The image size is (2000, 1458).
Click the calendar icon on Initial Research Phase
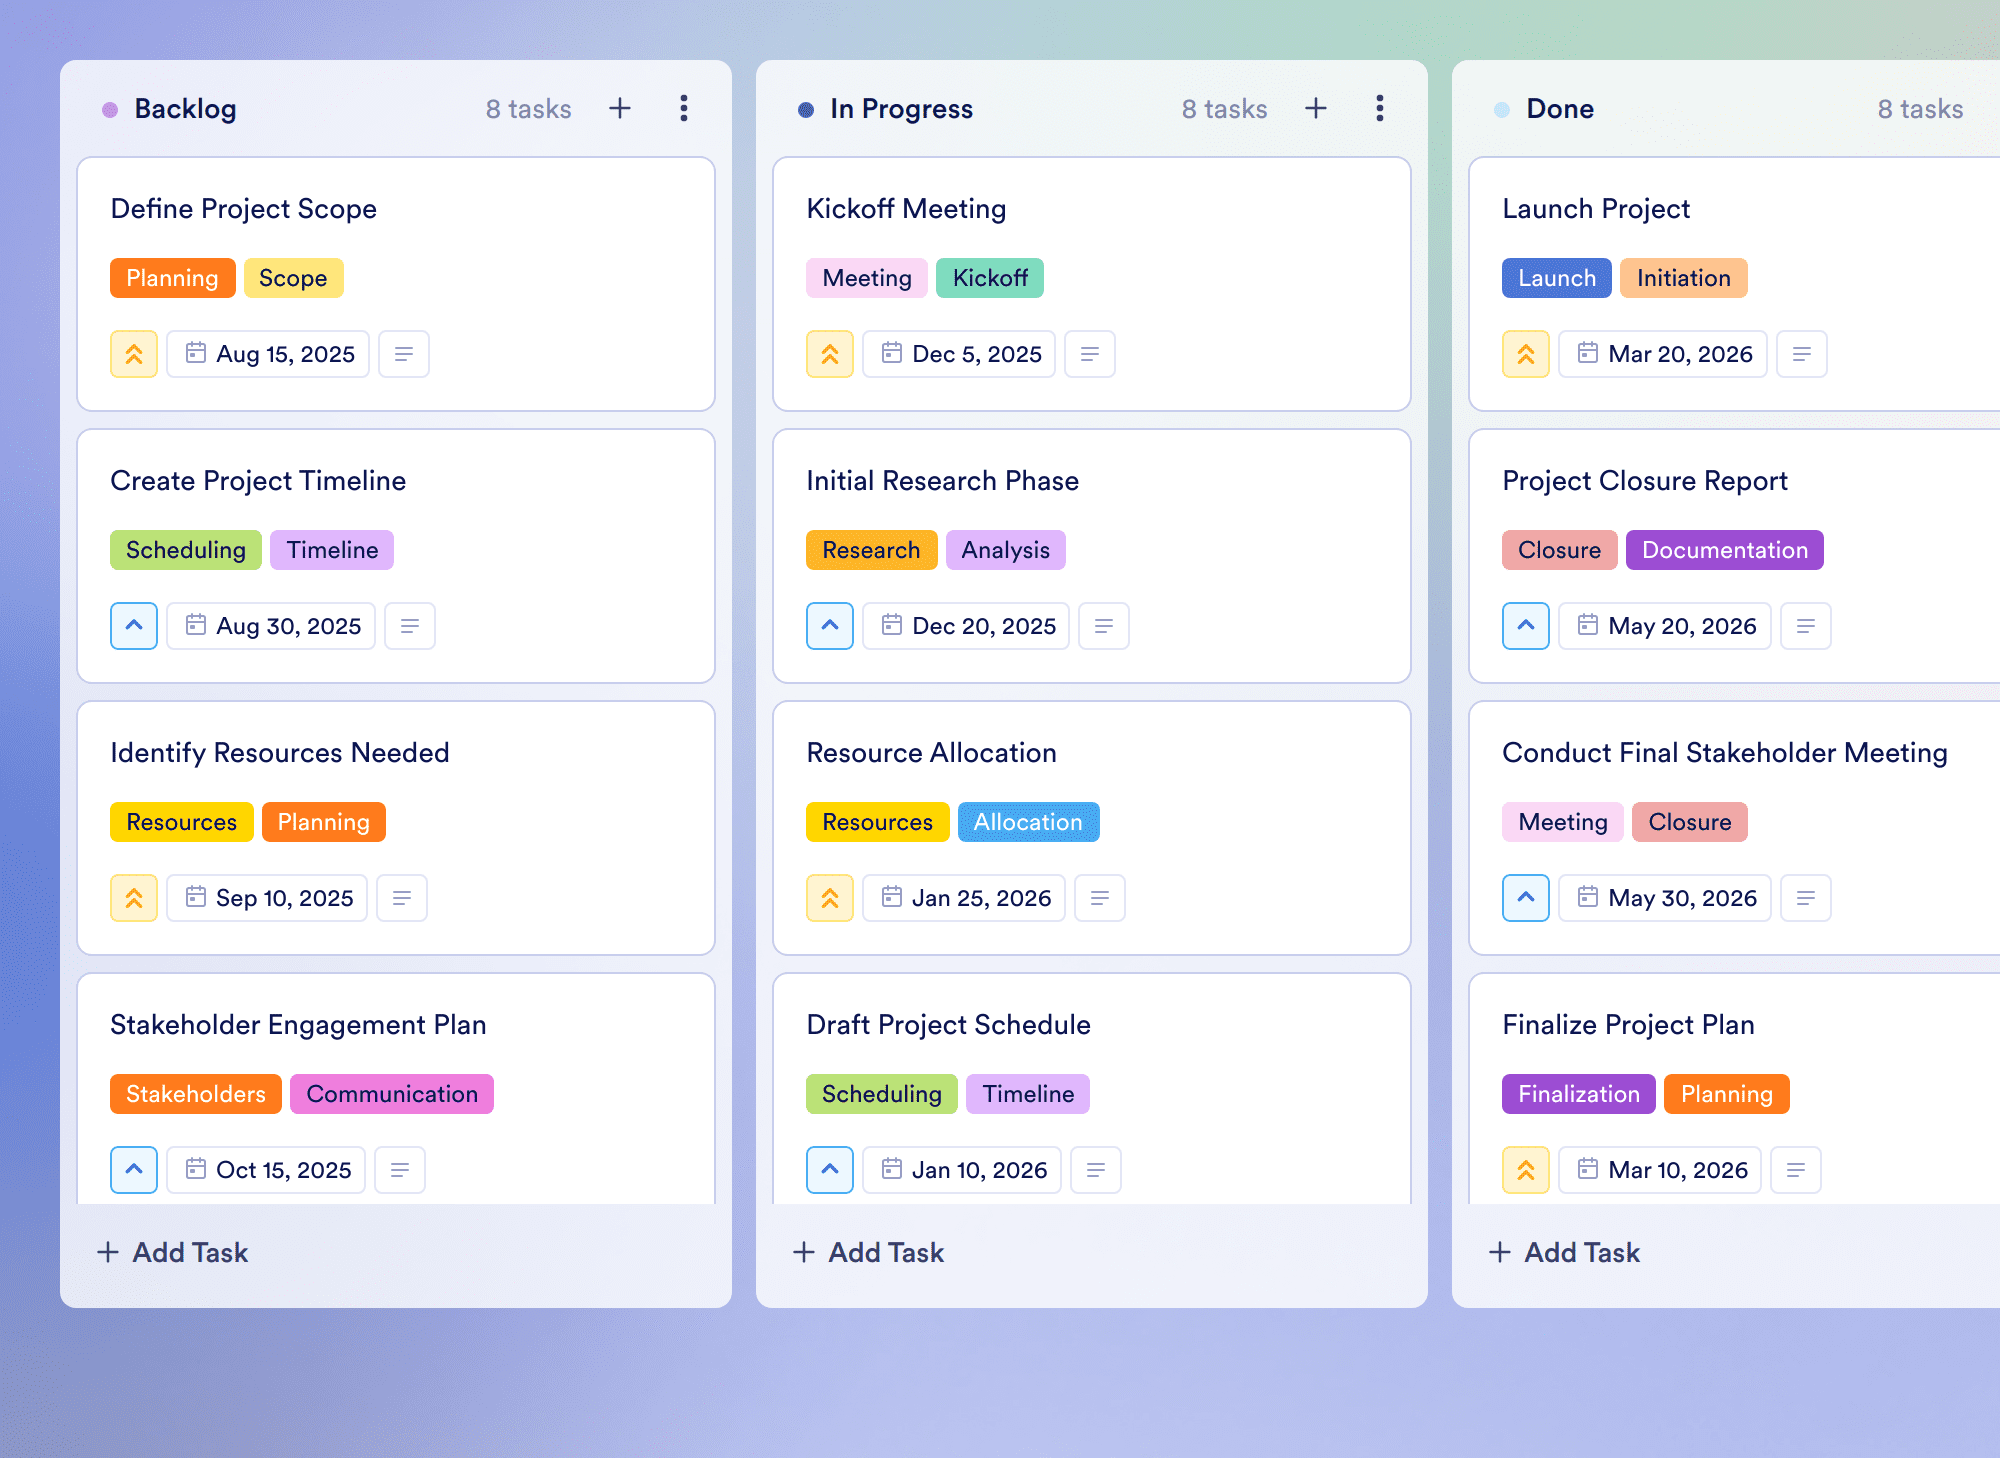tap(891, 626)
